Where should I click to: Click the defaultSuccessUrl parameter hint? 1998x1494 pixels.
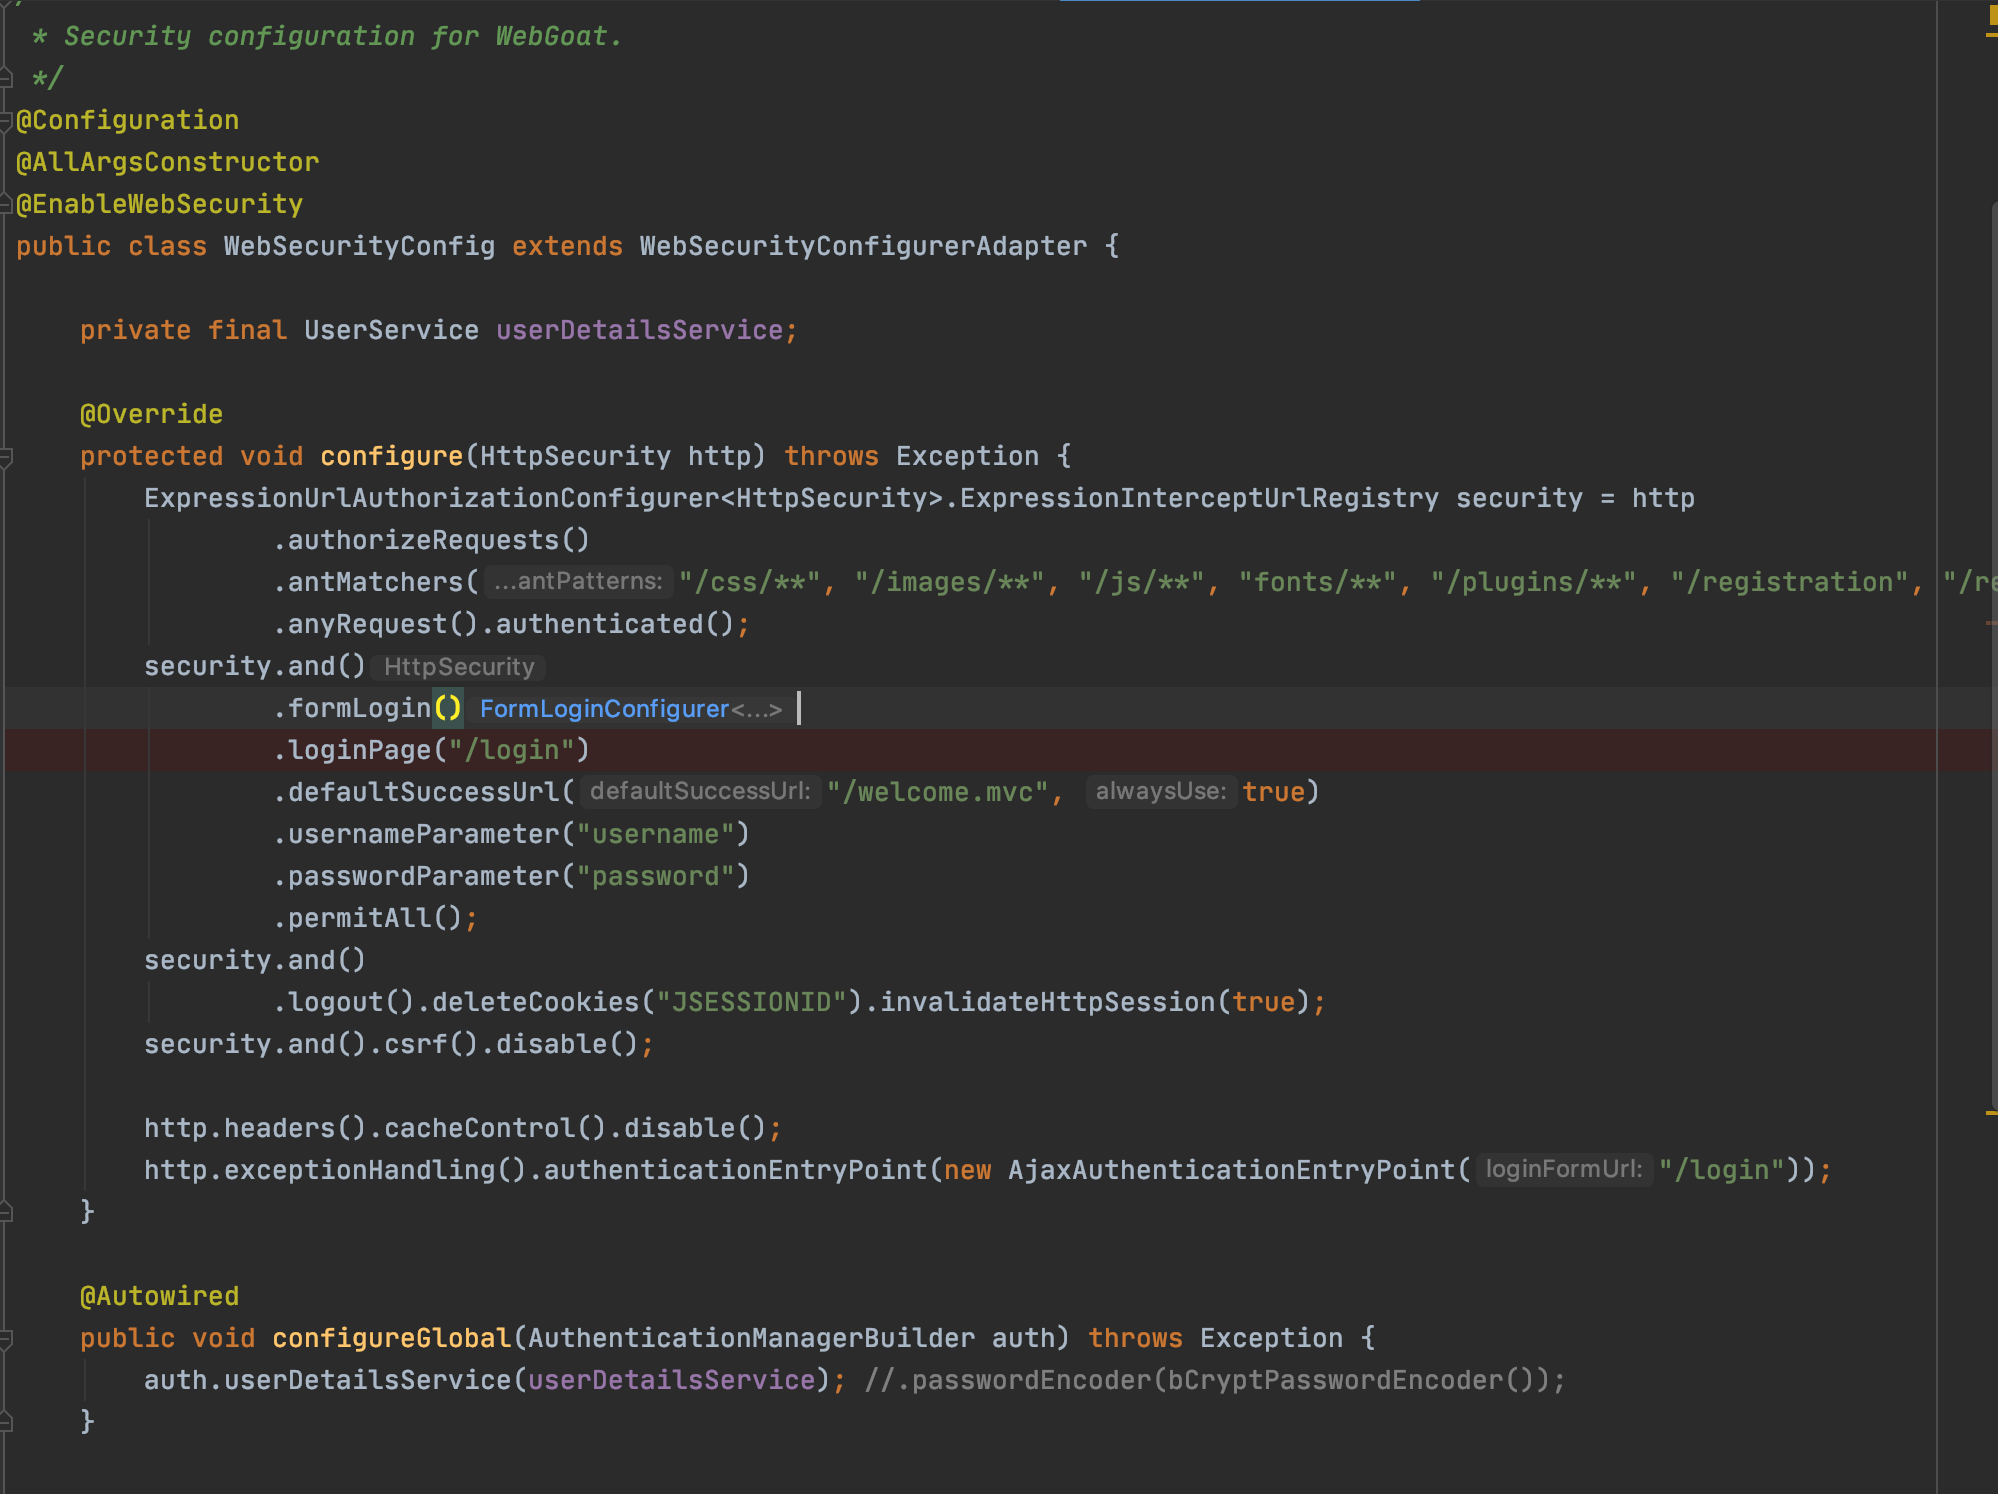pyautogui.click(x=700, y=792)
